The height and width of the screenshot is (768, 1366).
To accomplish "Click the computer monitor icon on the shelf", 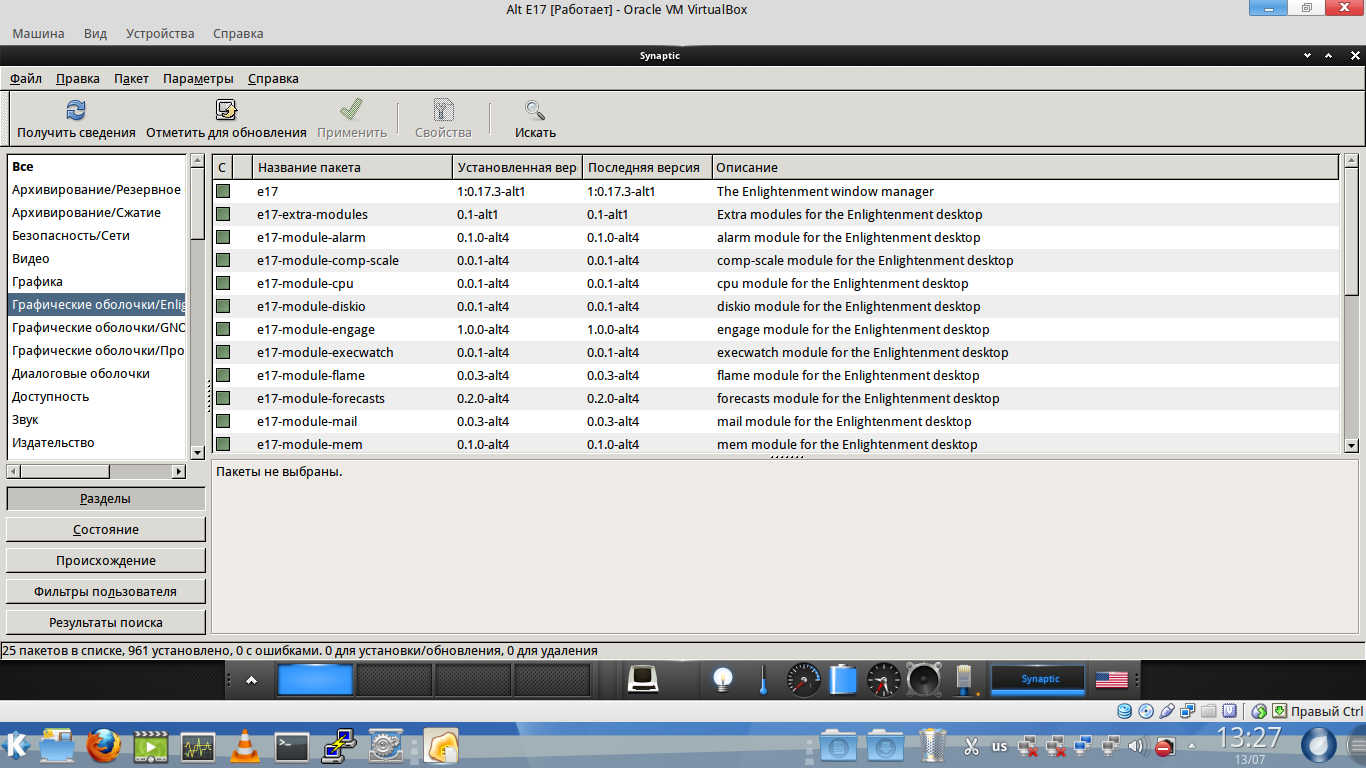I will click(x=641, y=680).
